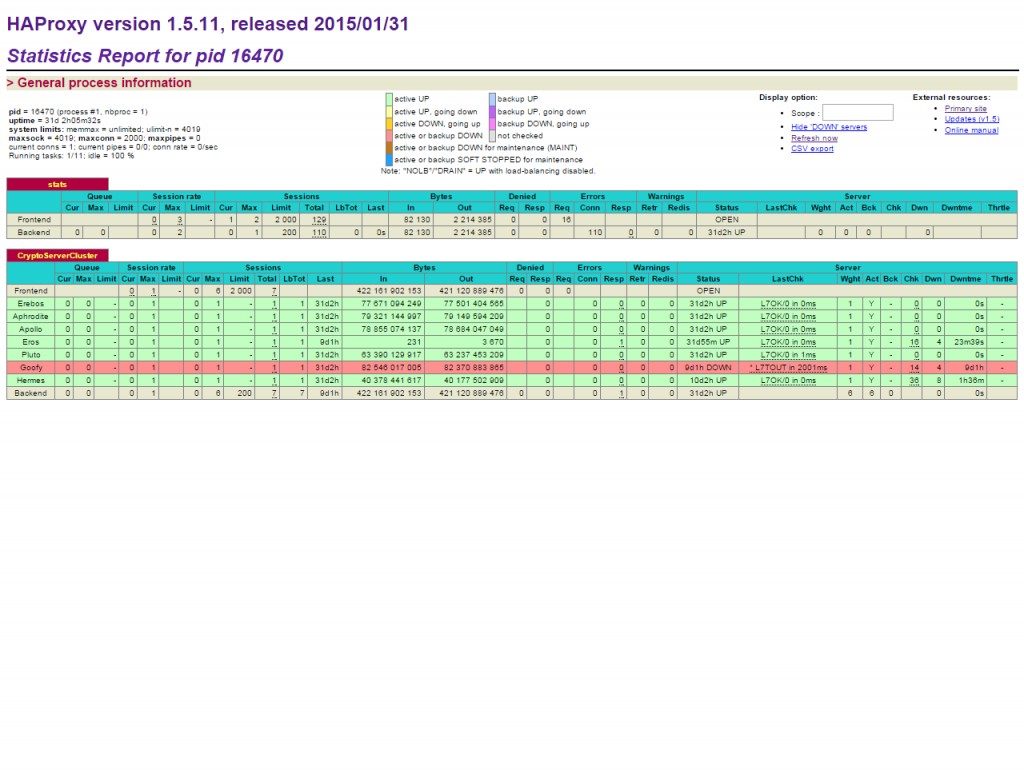Viewport: 1024px width, 770px height.
Task: Click the L7TOUT in 2001ms check result
Action: (x=788, y=368)
